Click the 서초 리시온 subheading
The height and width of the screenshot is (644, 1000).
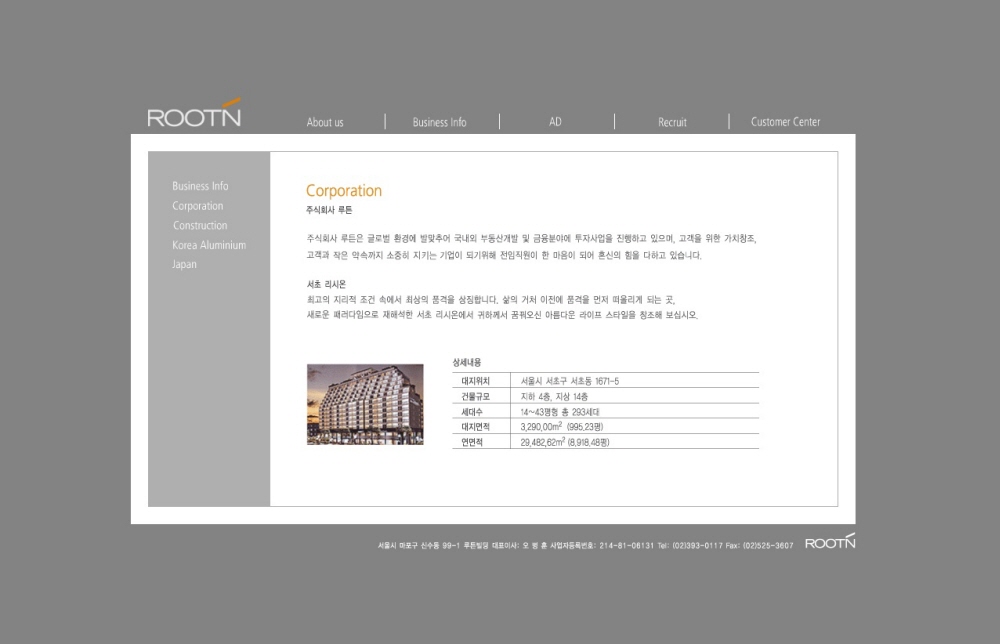pos(326,284)
